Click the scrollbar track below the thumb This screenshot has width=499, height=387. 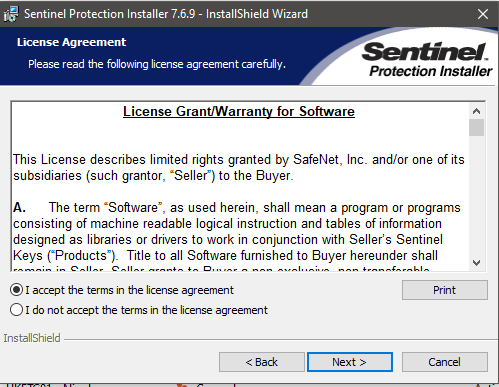tap(477, 196)
